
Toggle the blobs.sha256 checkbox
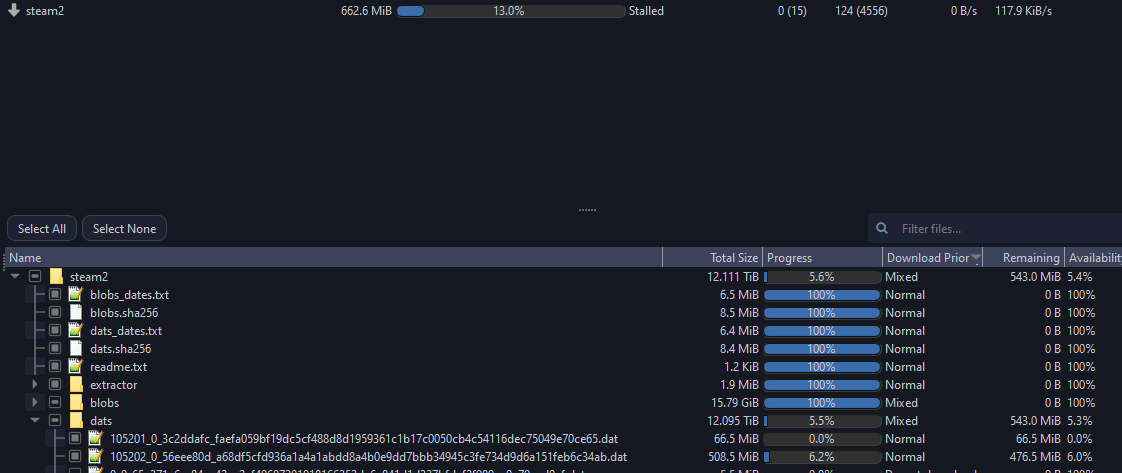(x=55, y=313)
